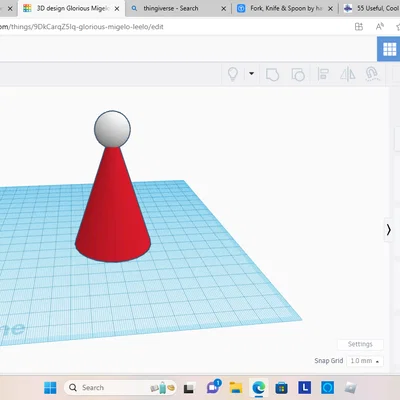400x400 pixels.
Task: Click the Show All lightbulb icon
Action: pyautogui.click(x=233, y=74)
